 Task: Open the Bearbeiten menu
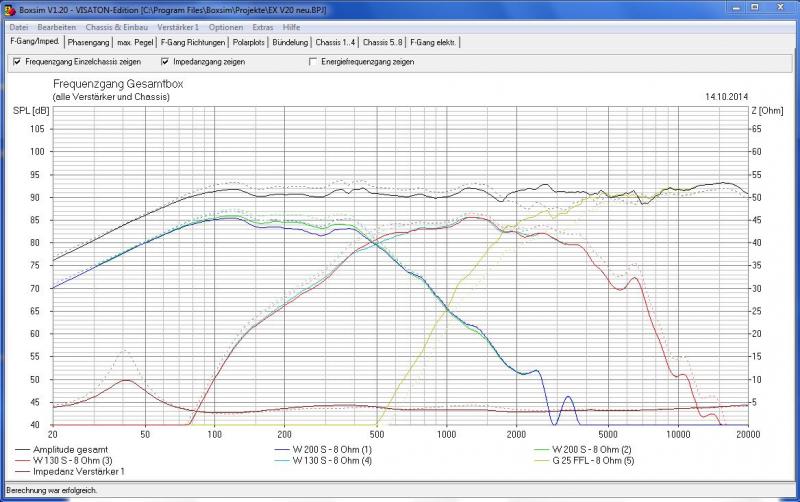click(x=57, y=28)
